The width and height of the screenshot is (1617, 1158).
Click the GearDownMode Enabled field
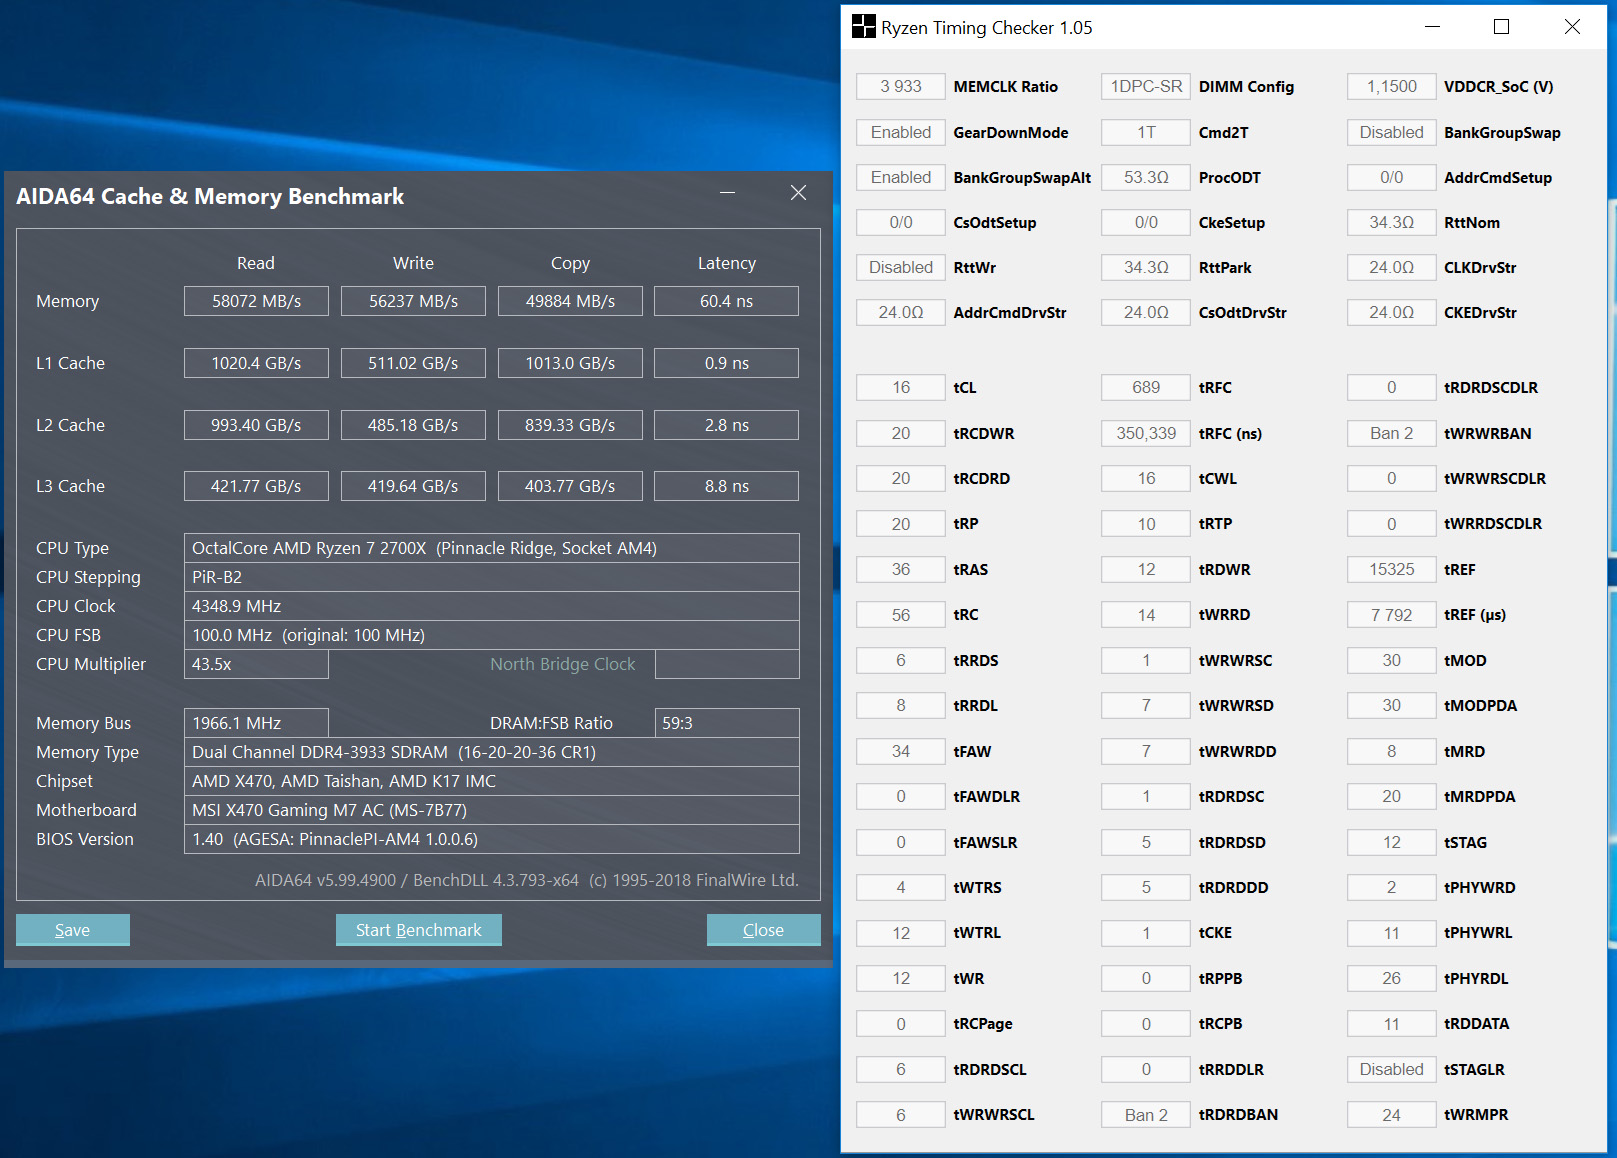[901, 132]
